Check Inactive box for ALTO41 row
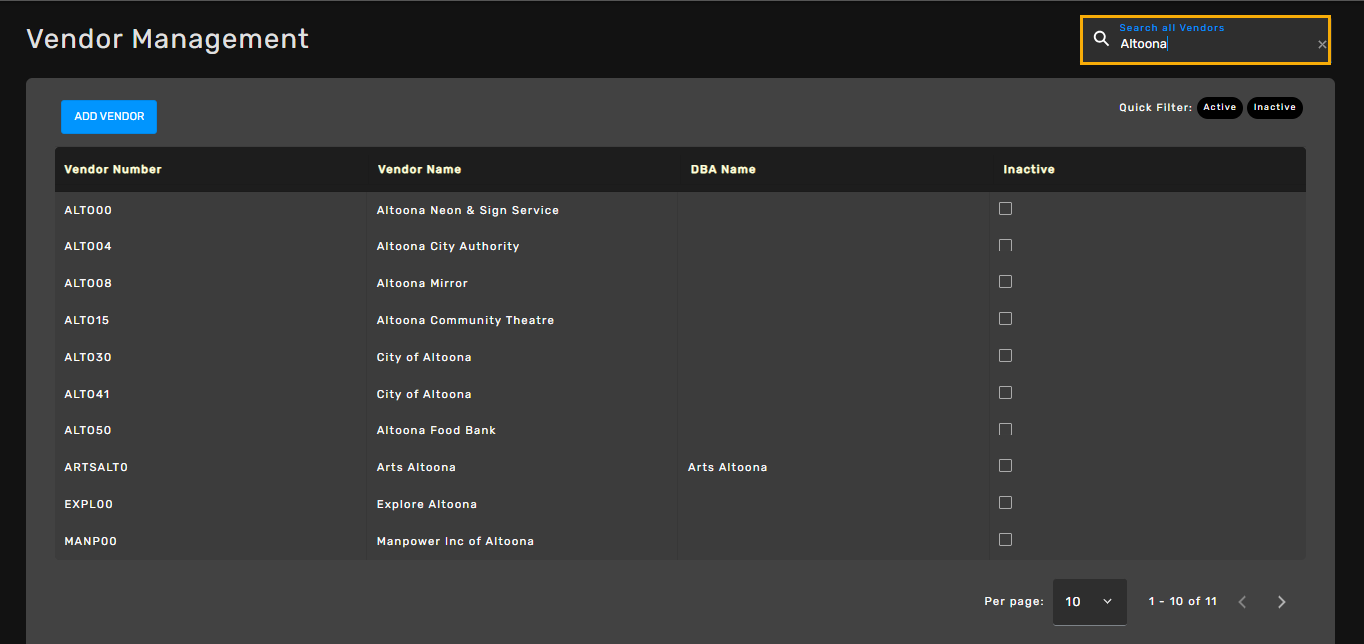 (x=1005, y=393)
